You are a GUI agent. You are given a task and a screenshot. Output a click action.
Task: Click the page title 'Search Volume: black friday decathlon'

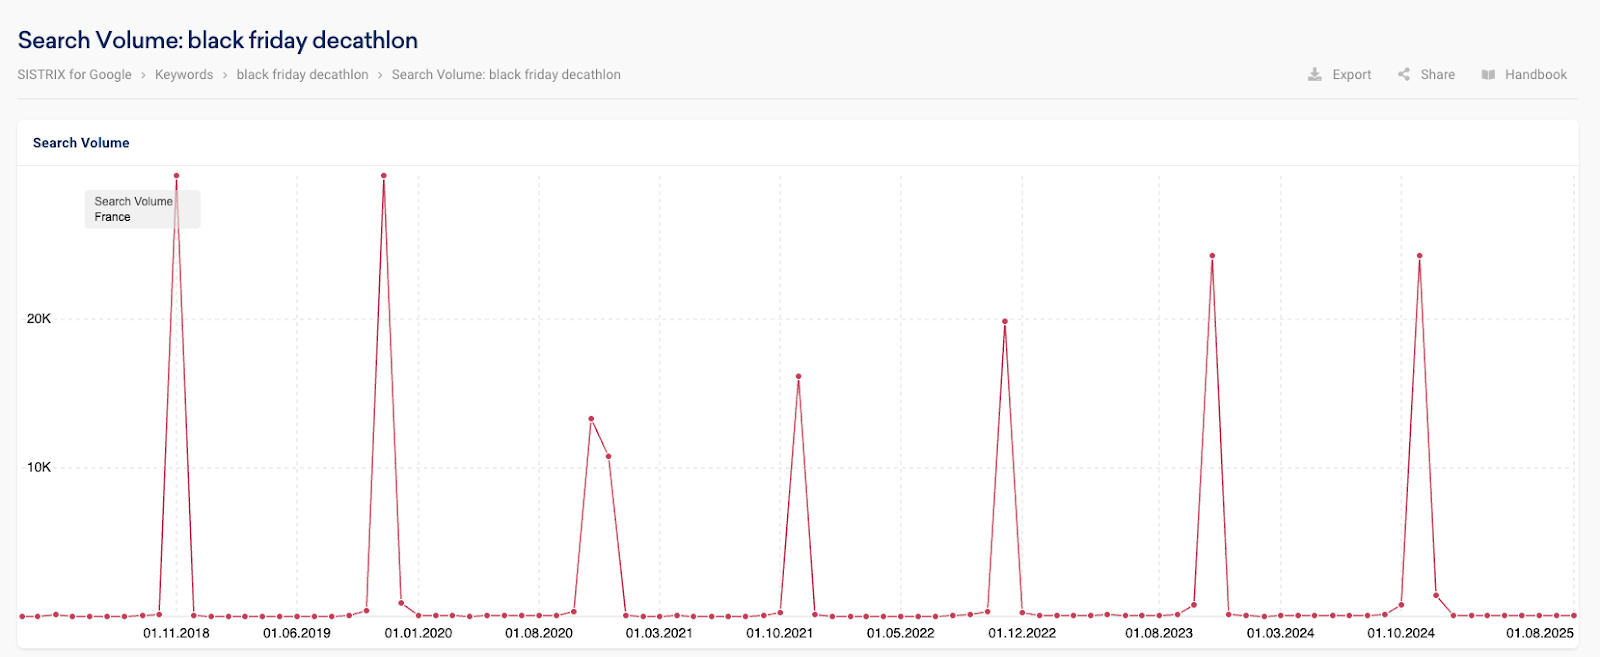point(218,40)
